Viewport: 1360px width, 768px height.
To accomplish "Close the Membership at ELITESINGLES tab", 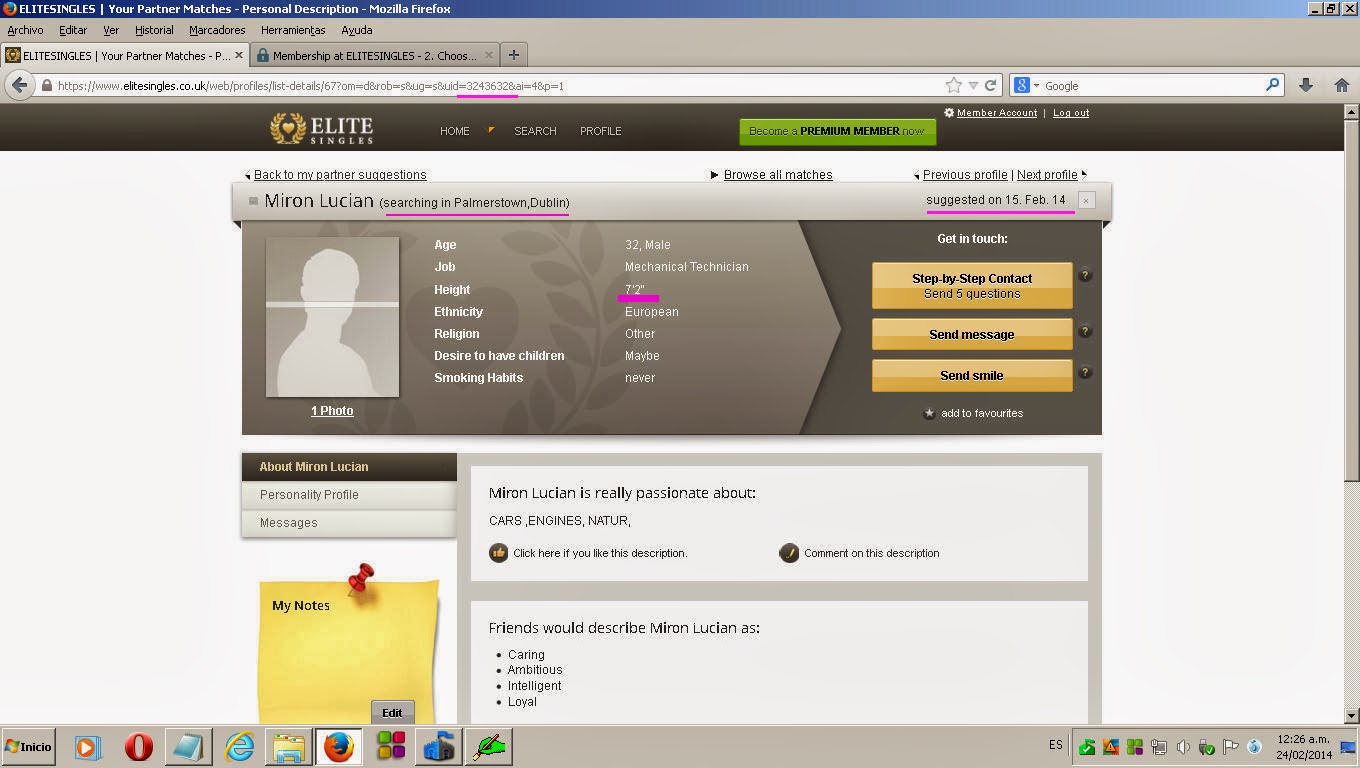I will pos(489,55).
